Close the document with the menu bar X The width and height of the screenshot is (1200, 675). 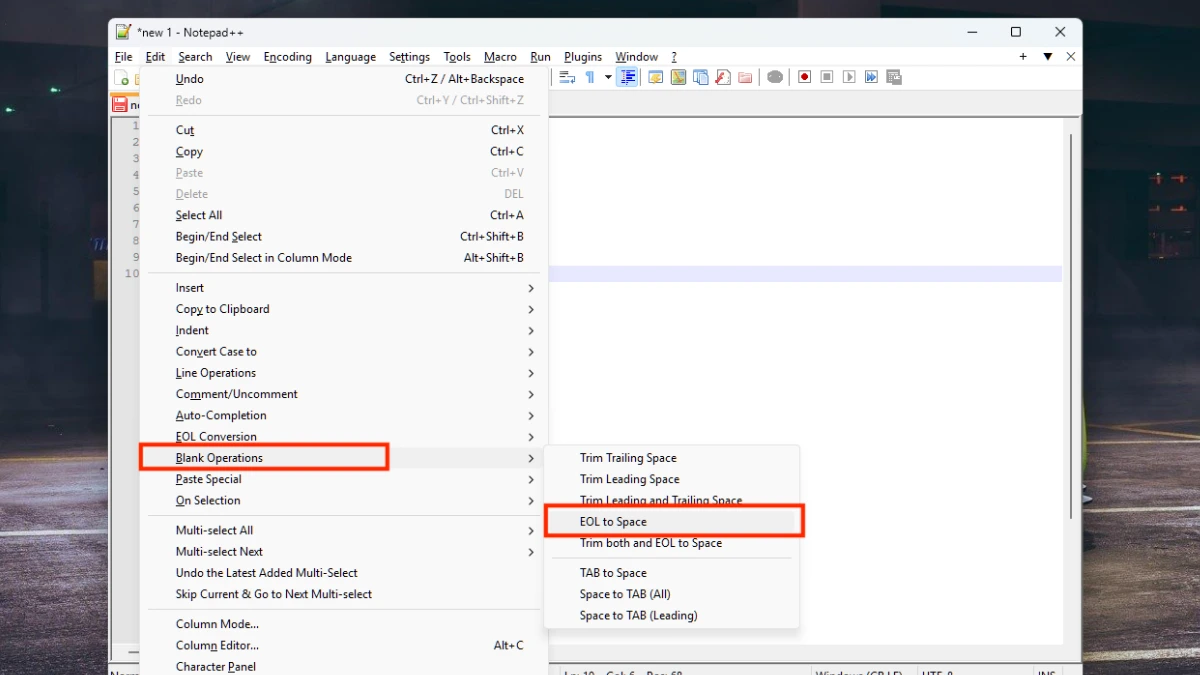tap(1071, 57)
